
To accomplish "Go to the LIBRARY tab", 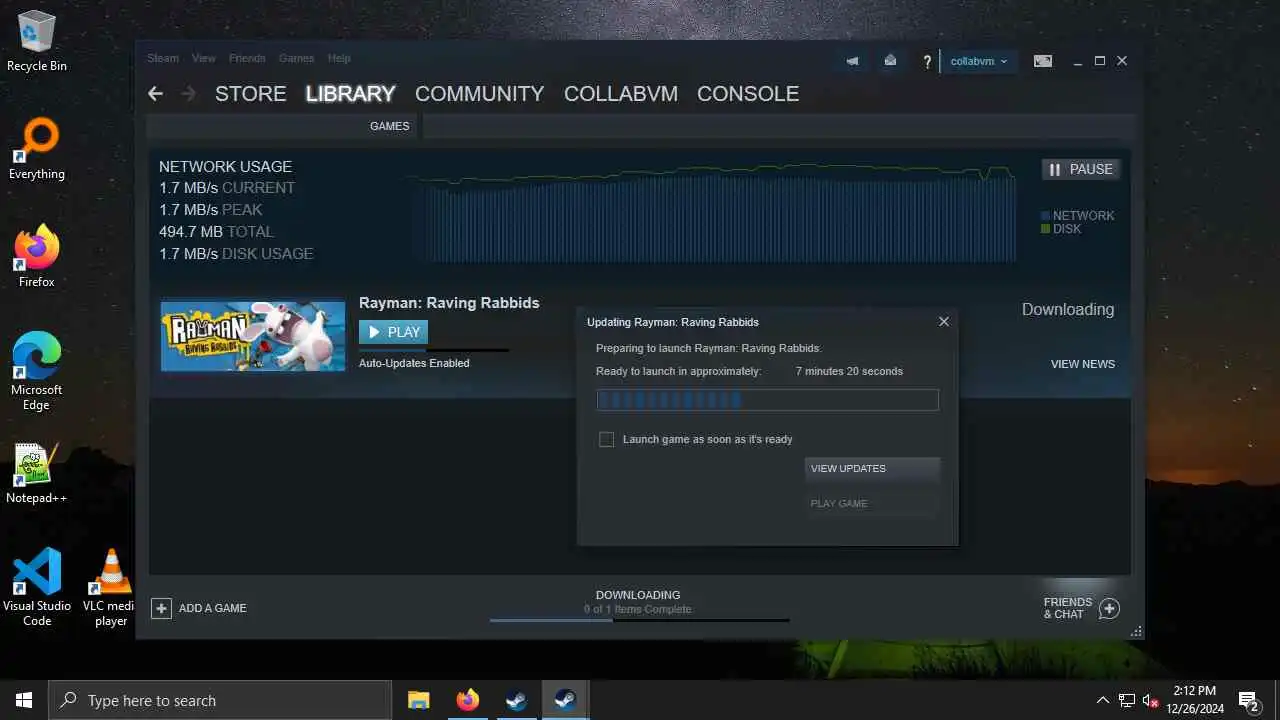I will click(x=350, y=93).
